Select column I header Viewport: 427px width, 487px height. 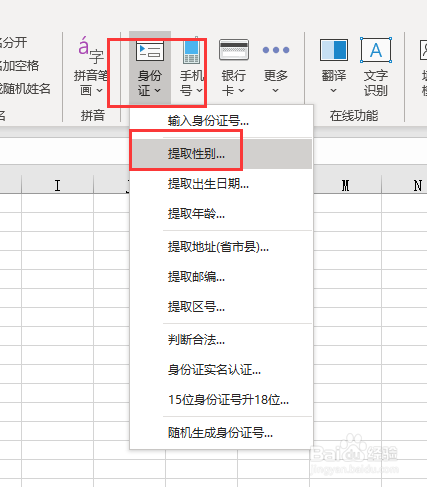coord(57,185)
